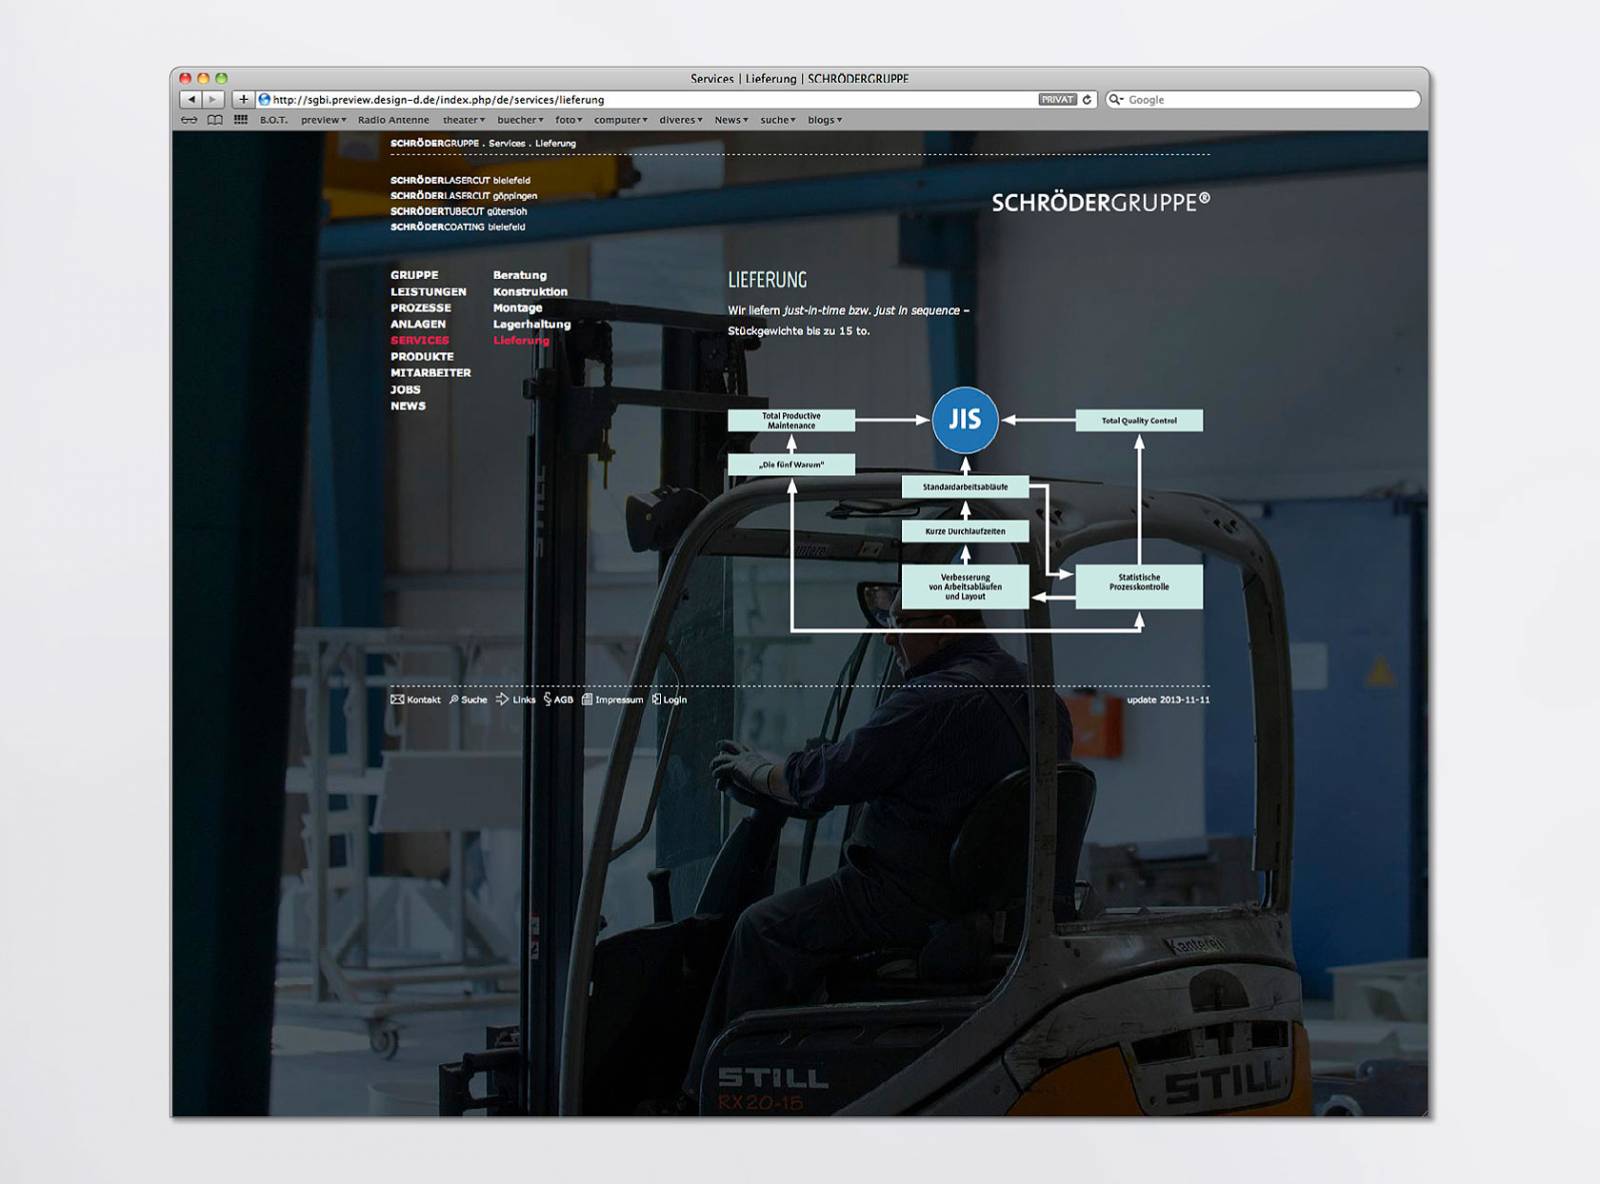
Task: Click the blue JIS circle in the diagram
Action: [x=965, y=420]
